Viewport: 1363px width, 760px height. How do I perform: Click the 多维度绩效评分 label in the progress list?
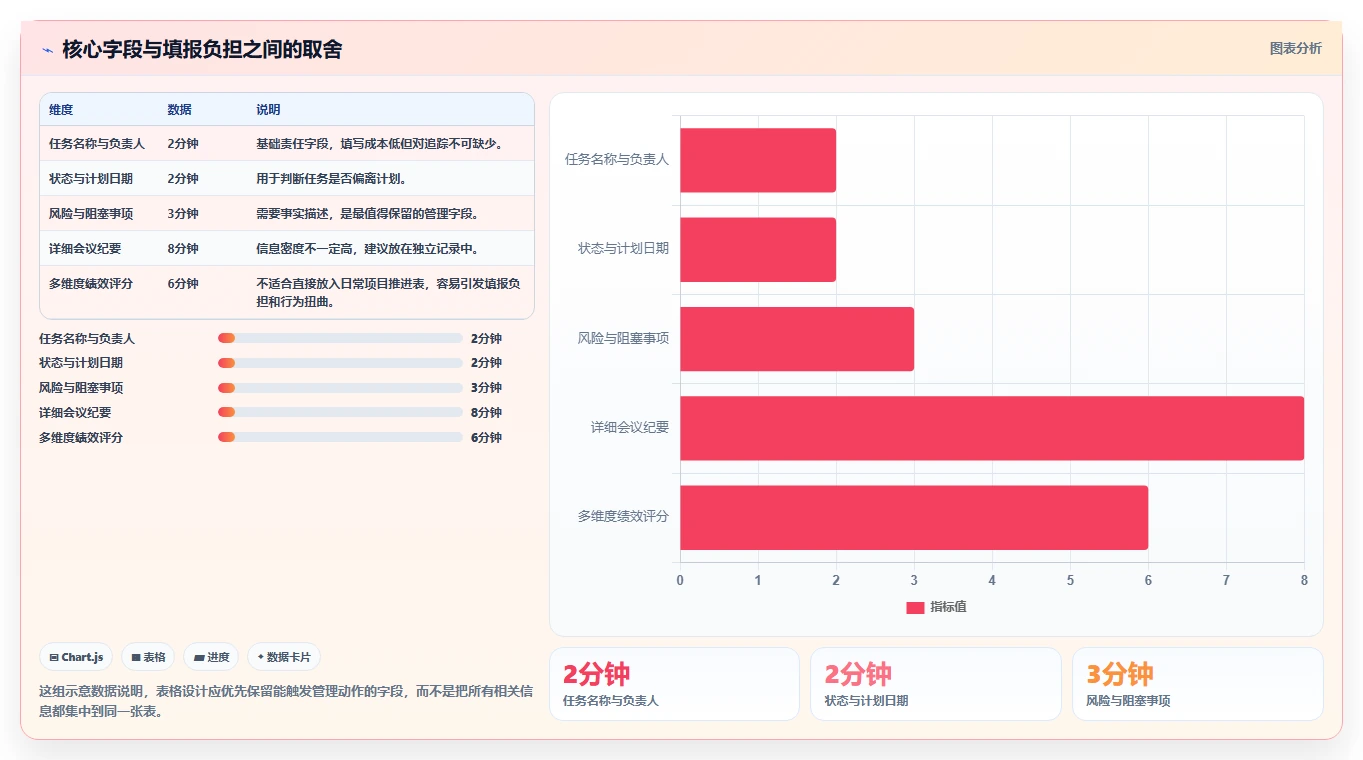[81, 438]
